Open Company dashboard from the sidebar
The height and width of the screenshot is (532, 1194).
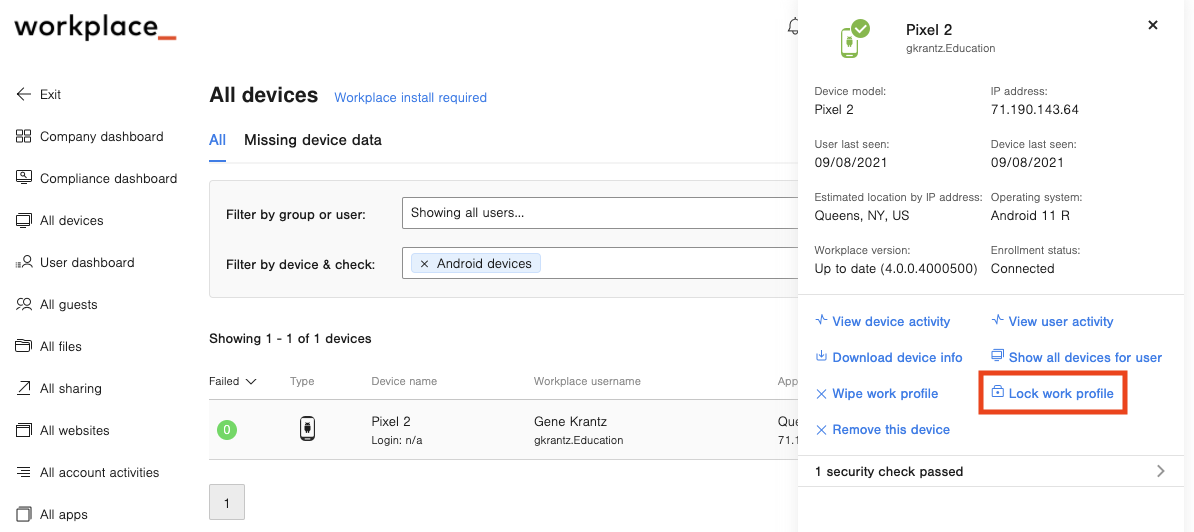[101, 136]
